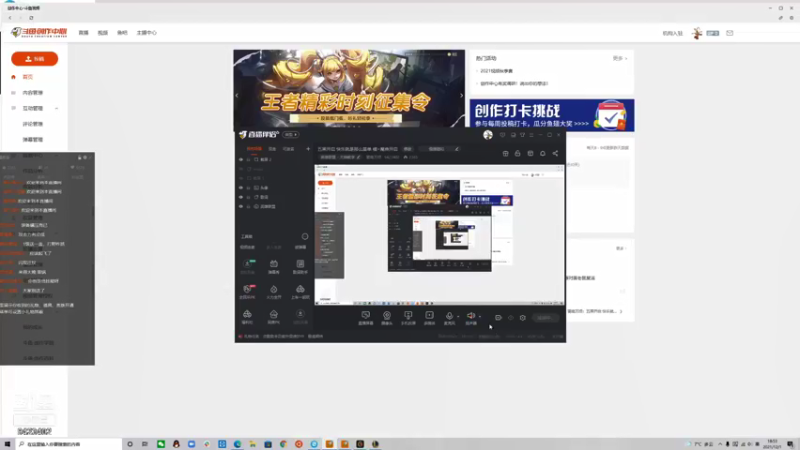Click the screen capture source icon
800x450 pixels.
click(x=365, y=317)
